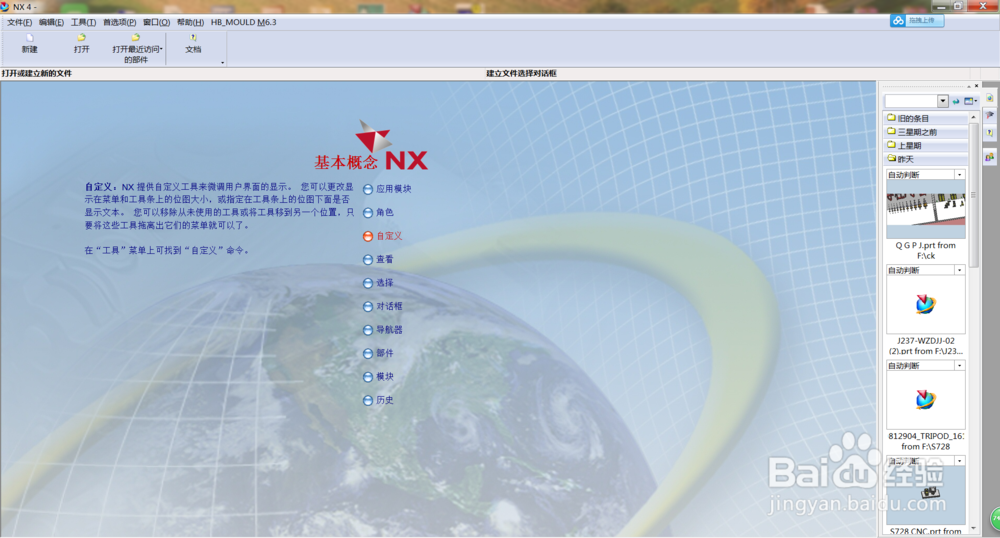Select the 部件 concept link
Image resolution: width=1000 pixels, height=538 pixels.
coord(378,354)
